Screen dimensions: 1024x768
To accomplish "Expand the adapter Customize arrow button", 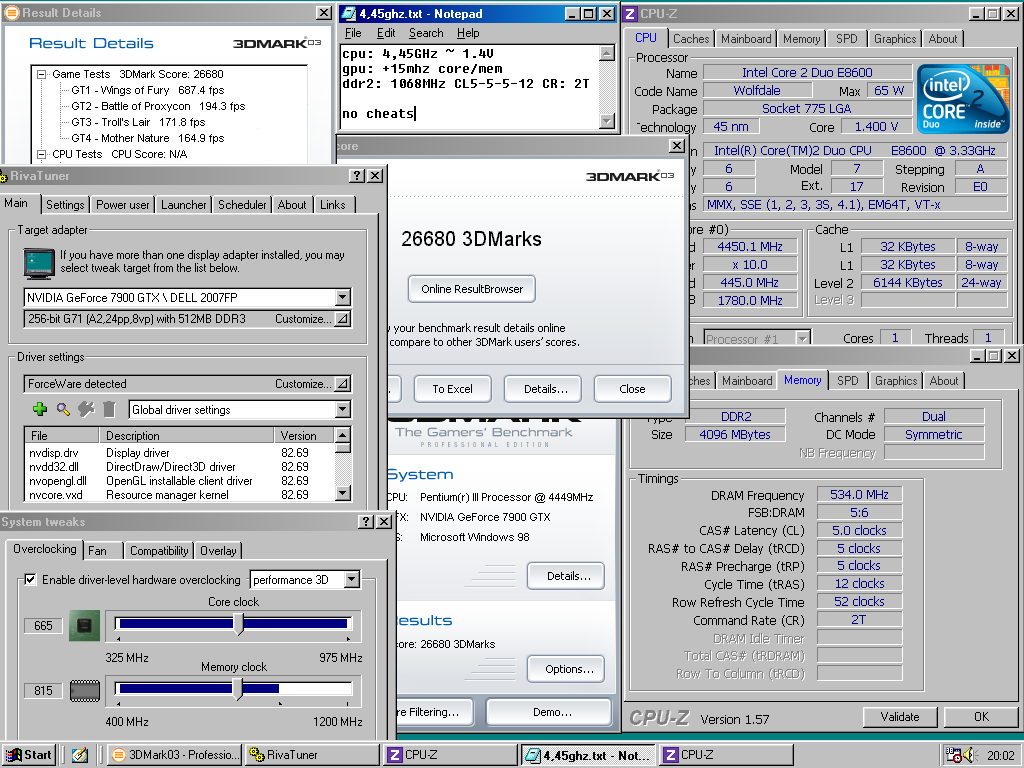I will (342, 319).
